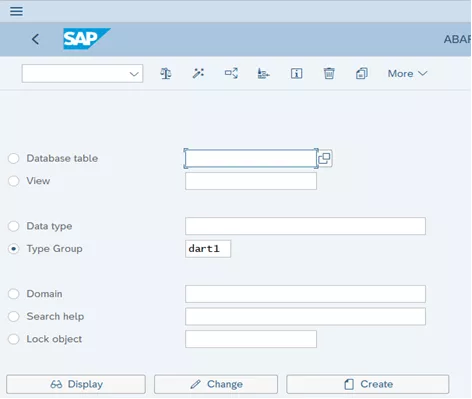
Task: Click the Check (scales) toolbar icon
Action: pyautogui.click(x=166, y=73)
